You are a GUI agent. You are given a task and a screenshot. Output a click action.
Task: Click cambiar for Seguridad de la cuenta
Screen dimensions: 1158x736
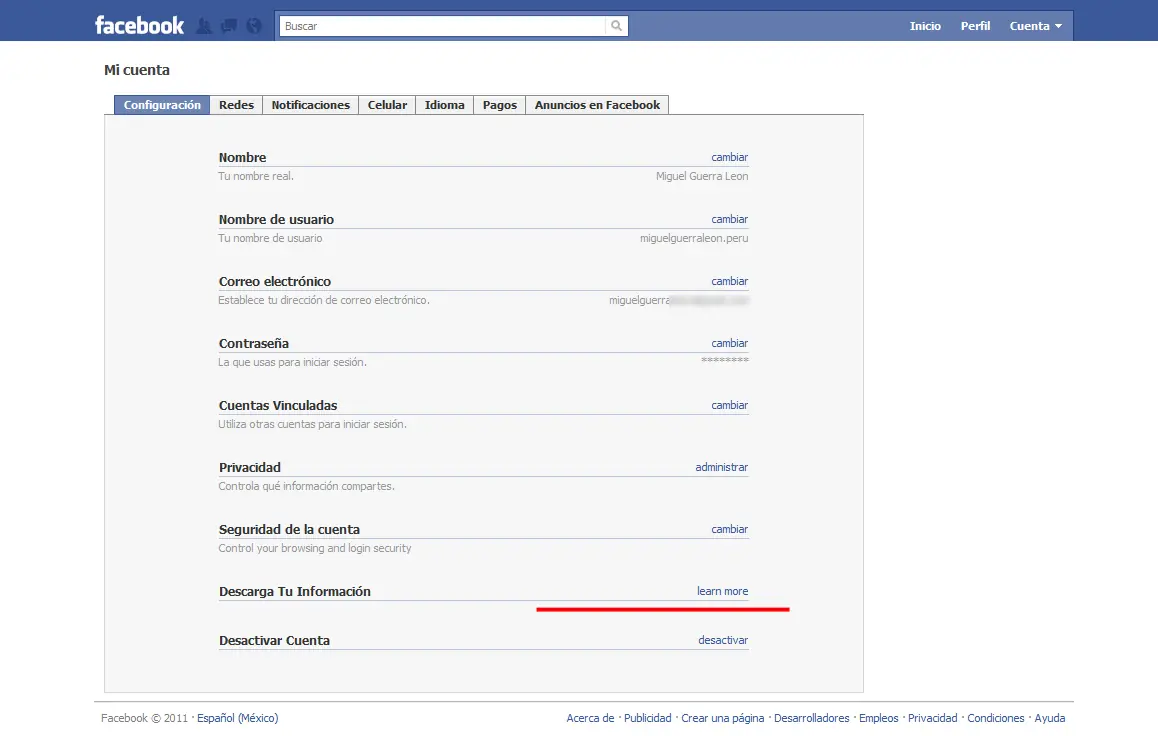[x=730, y=529]
